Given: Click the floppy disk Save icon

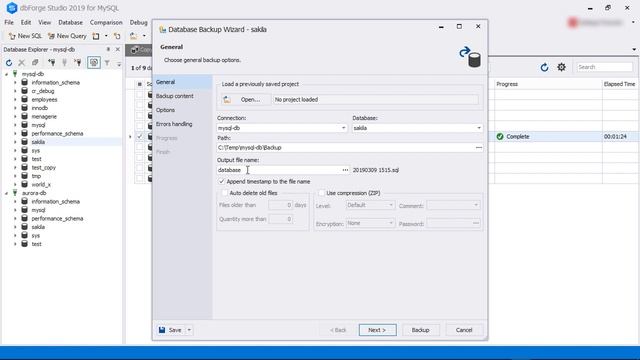Looking at the screenshot, I should [x=162, y=330].
